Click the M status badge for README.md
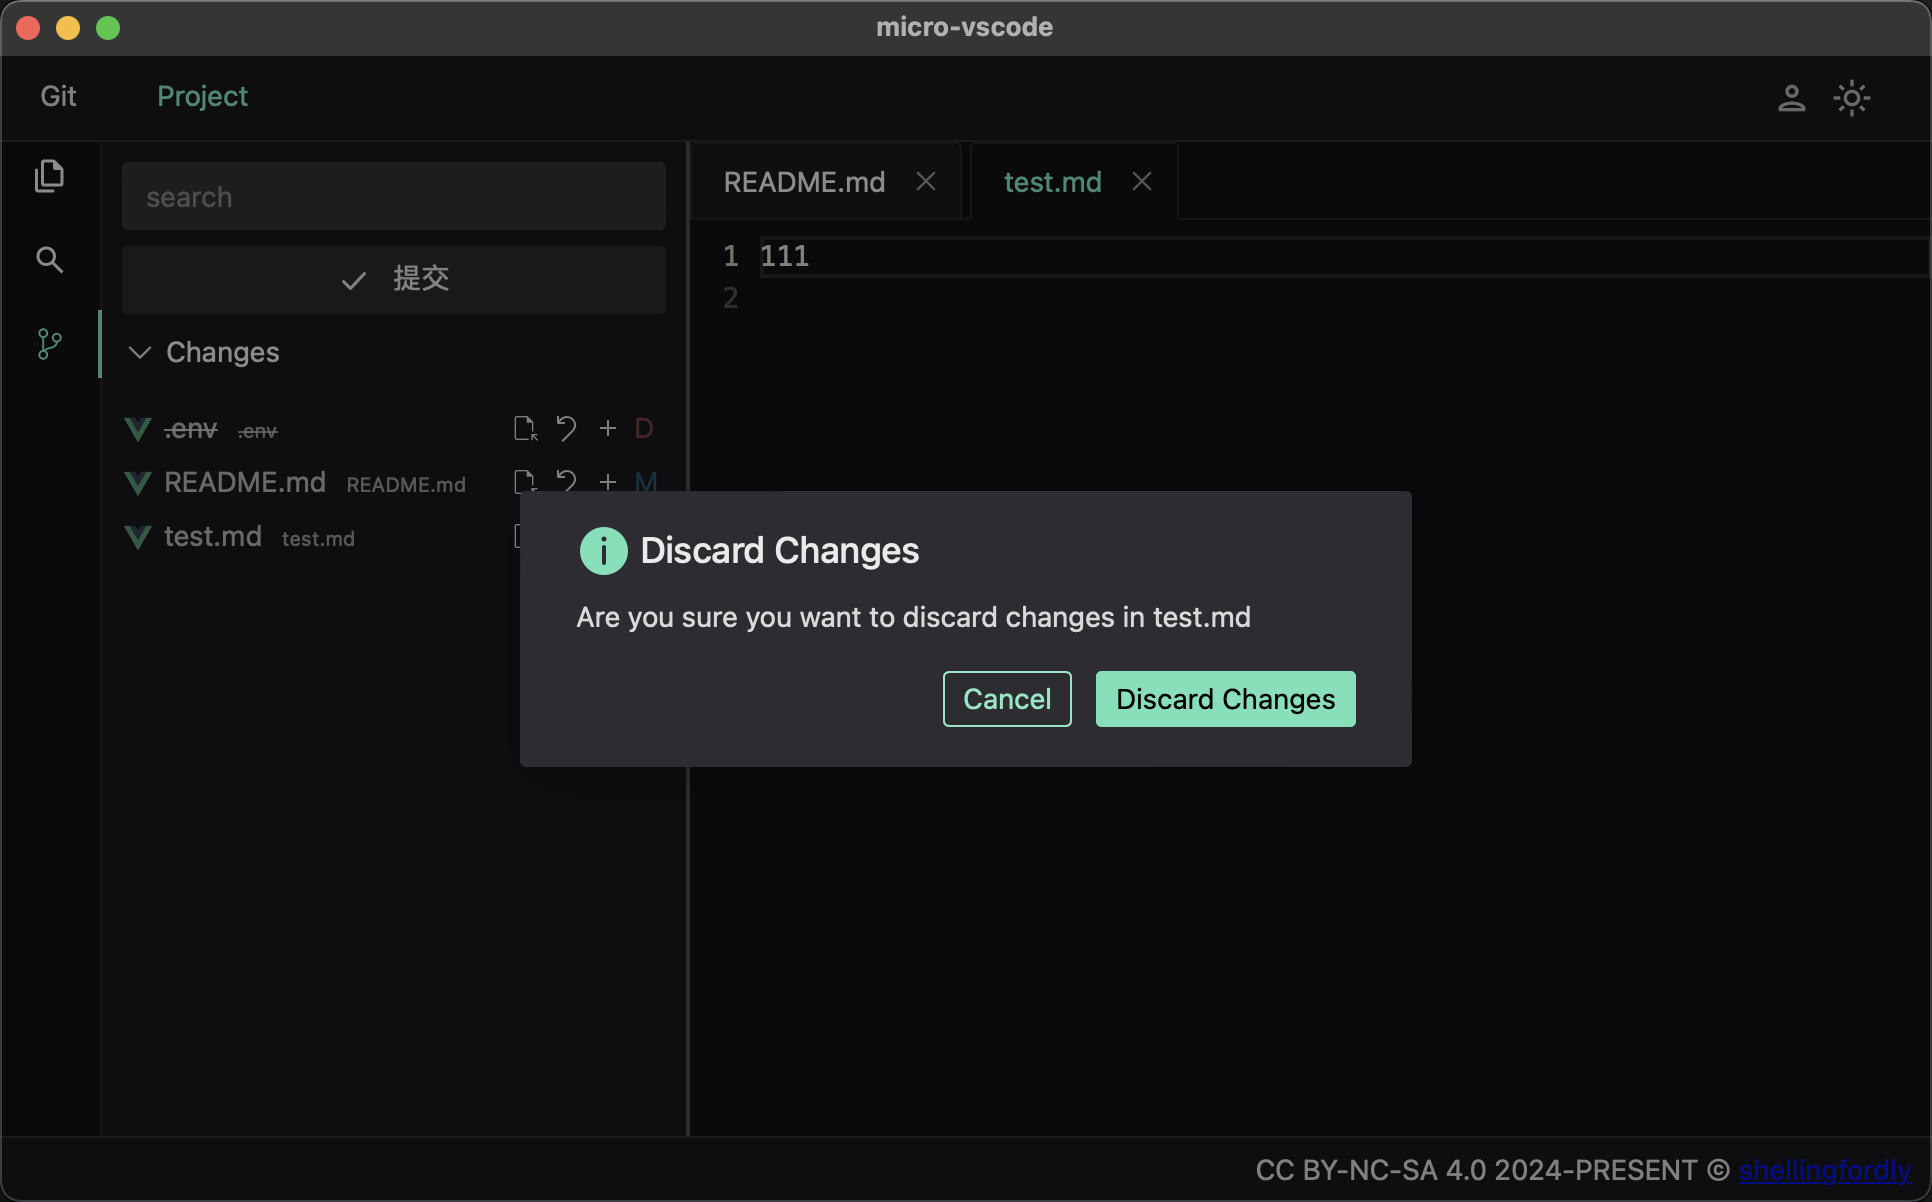This screenshot has height=1202, width=1932. tap(646, 481)
